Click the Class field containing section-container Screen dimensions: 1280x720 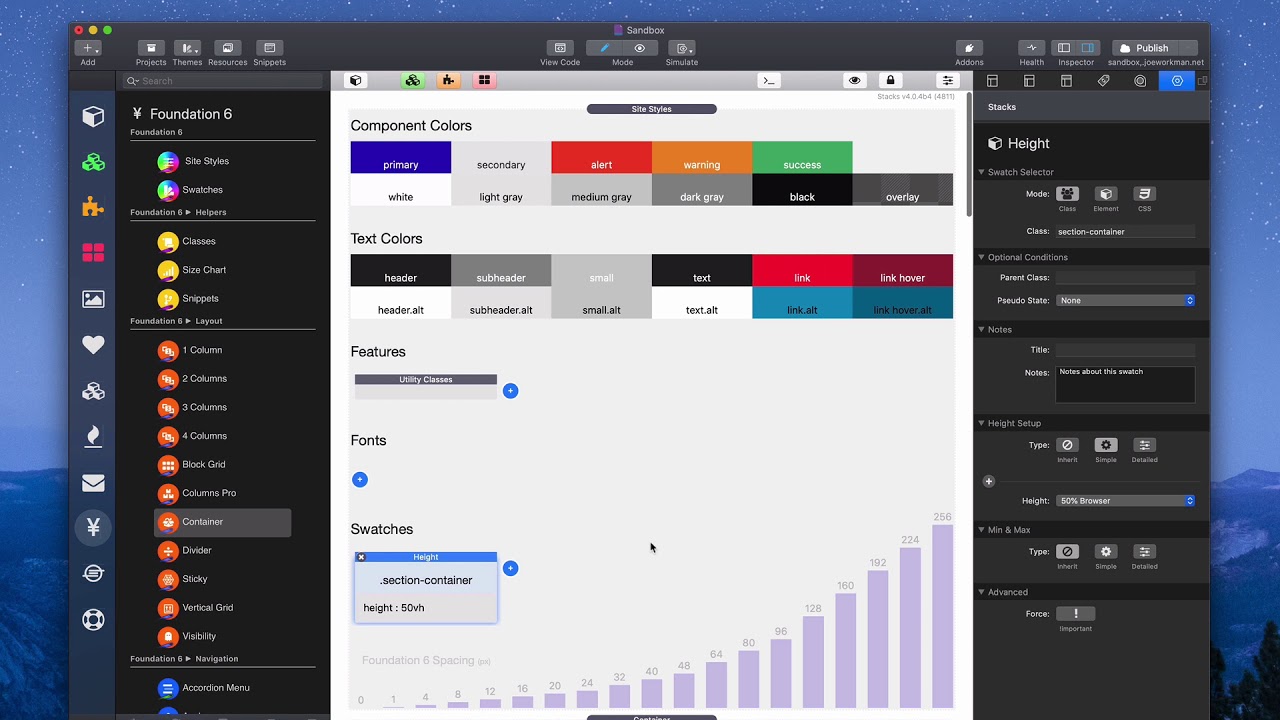(x=1125, y=232)
